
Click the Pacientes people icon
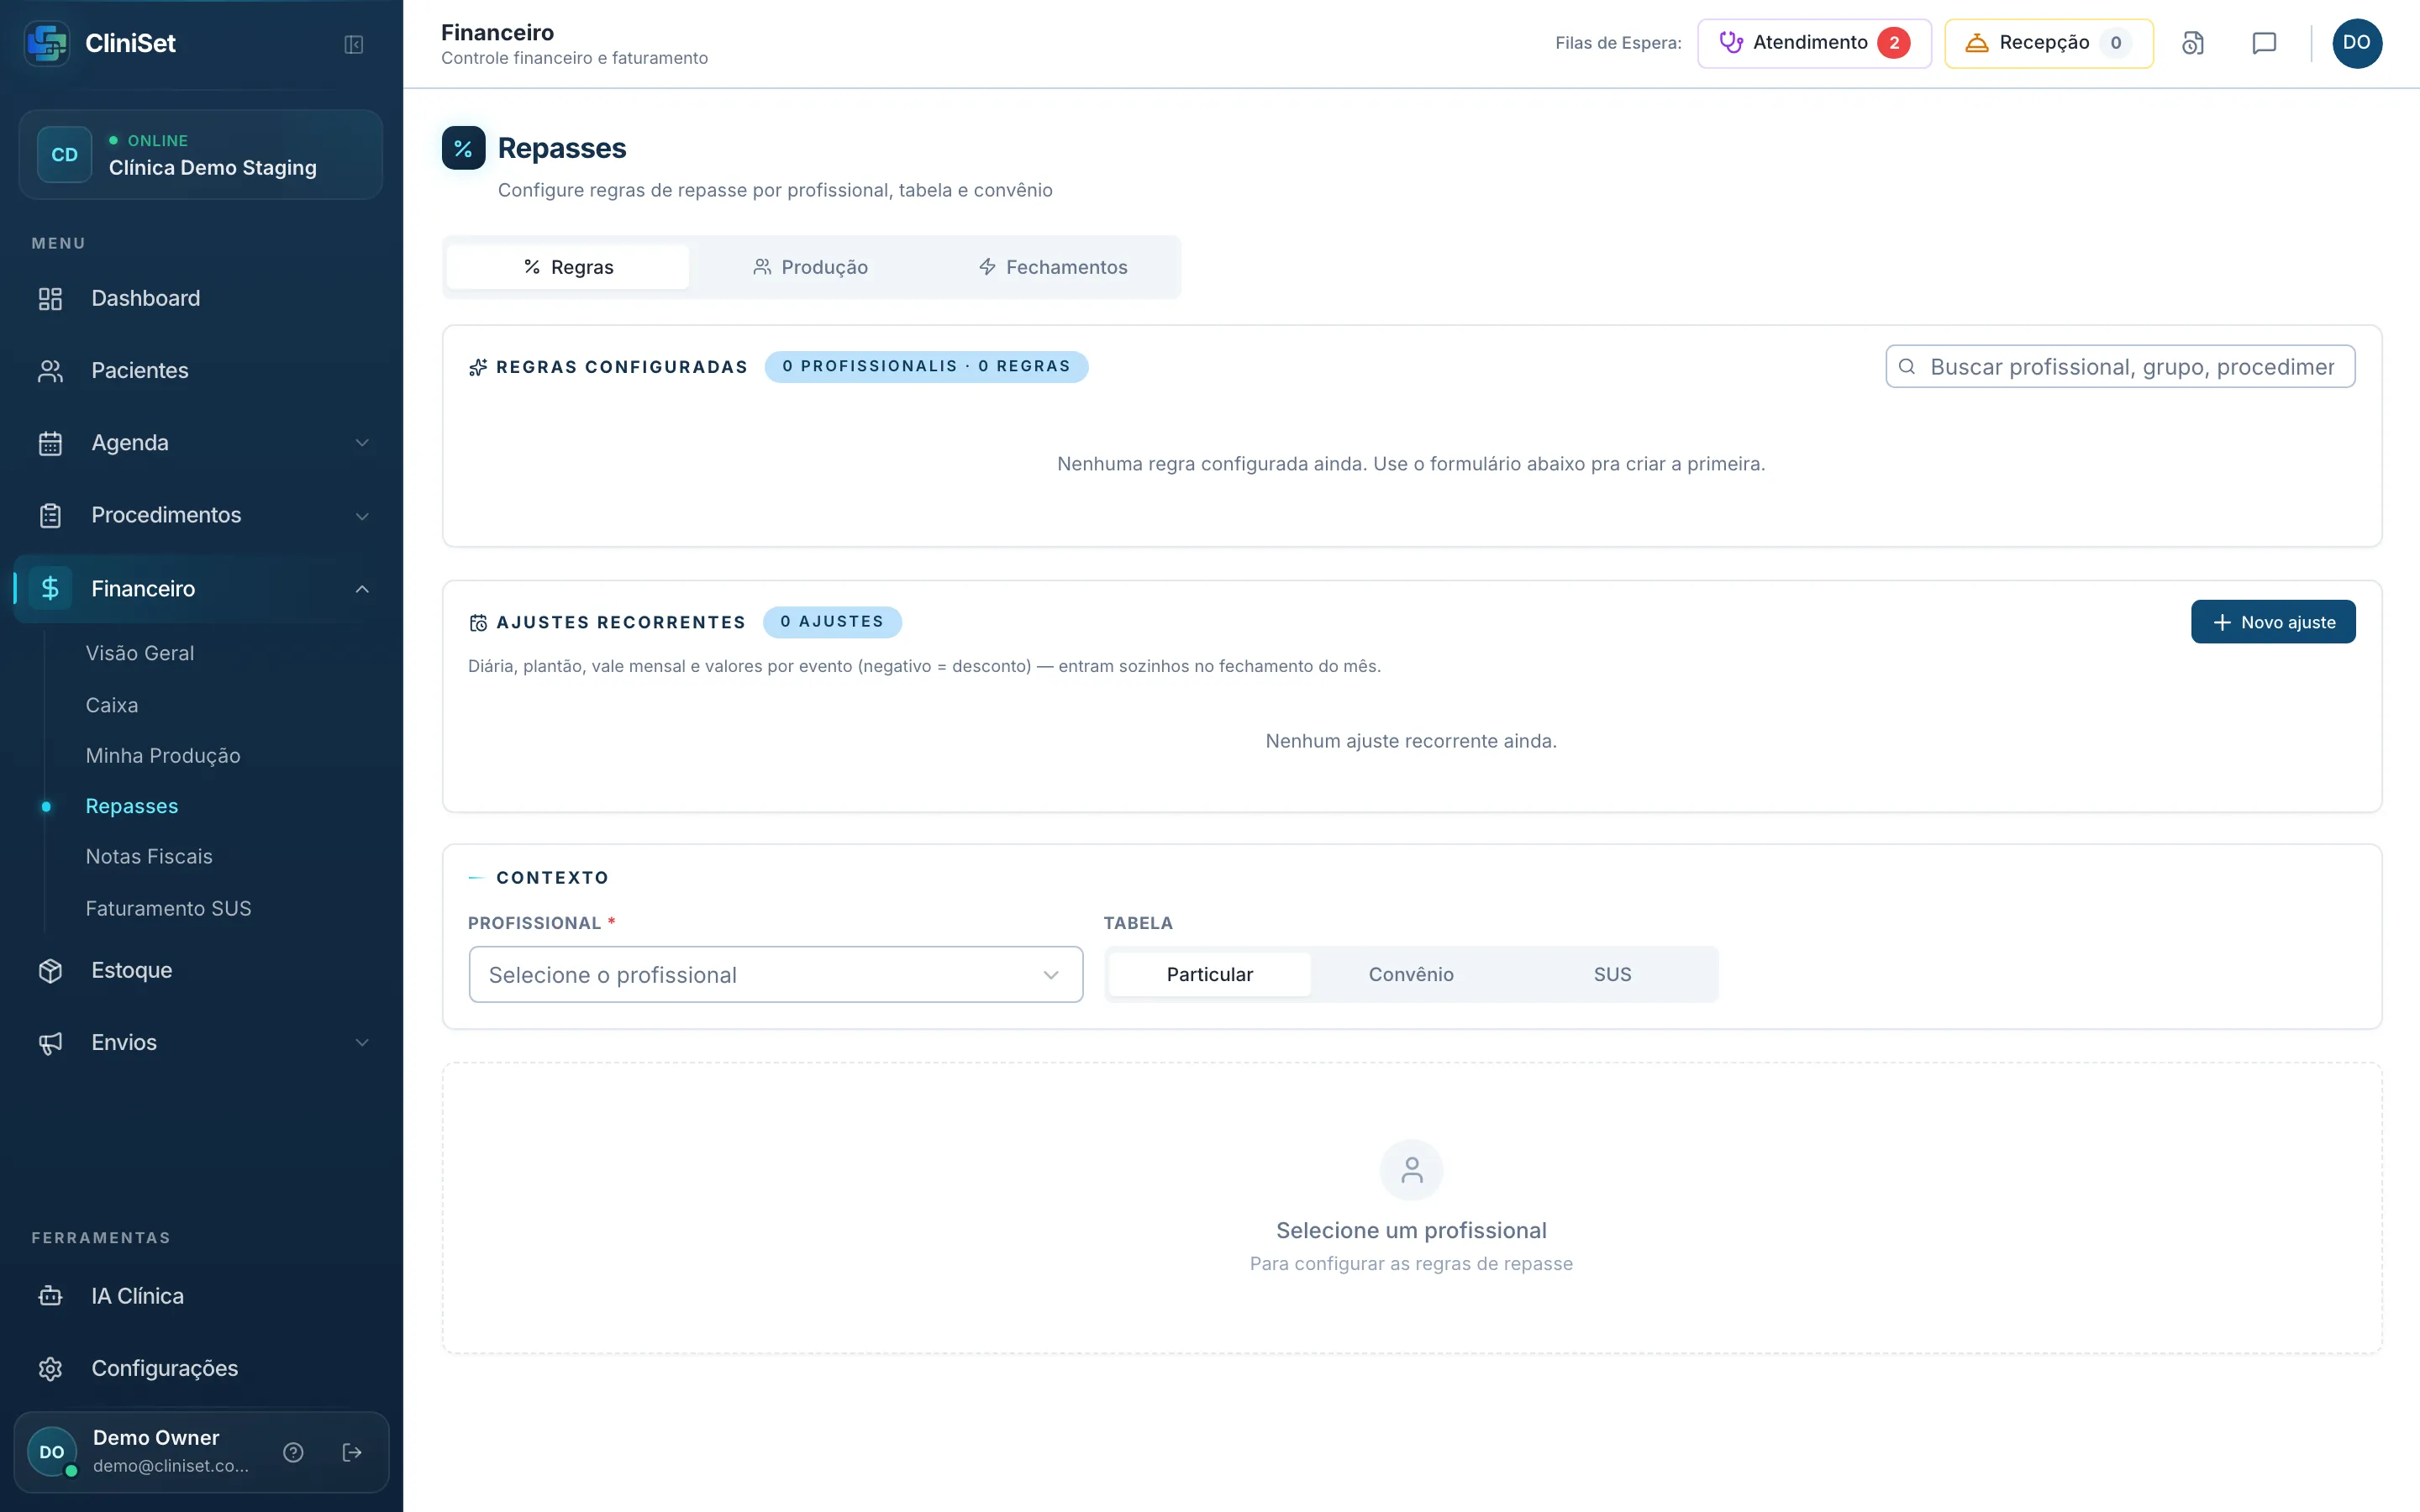(50, 370)
